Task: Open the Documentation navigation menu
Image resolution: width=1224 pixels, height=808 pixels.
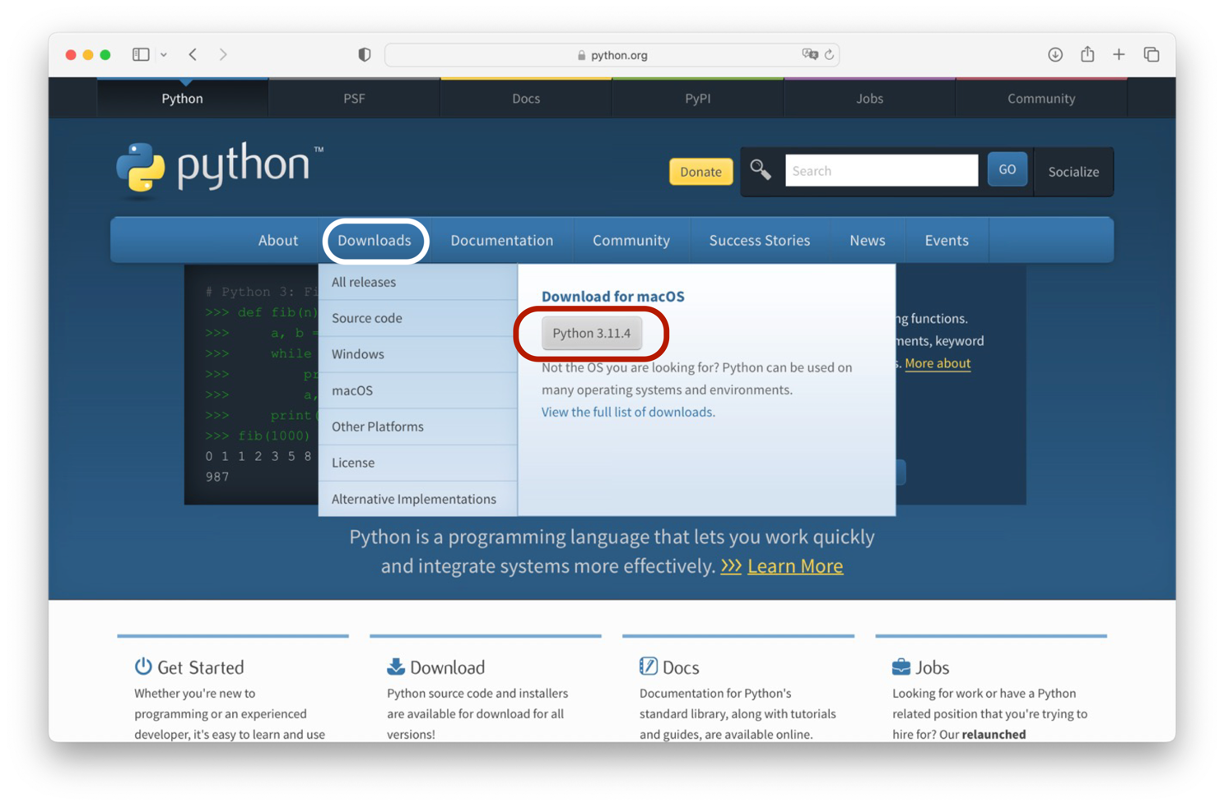Action: coord(502,240)
